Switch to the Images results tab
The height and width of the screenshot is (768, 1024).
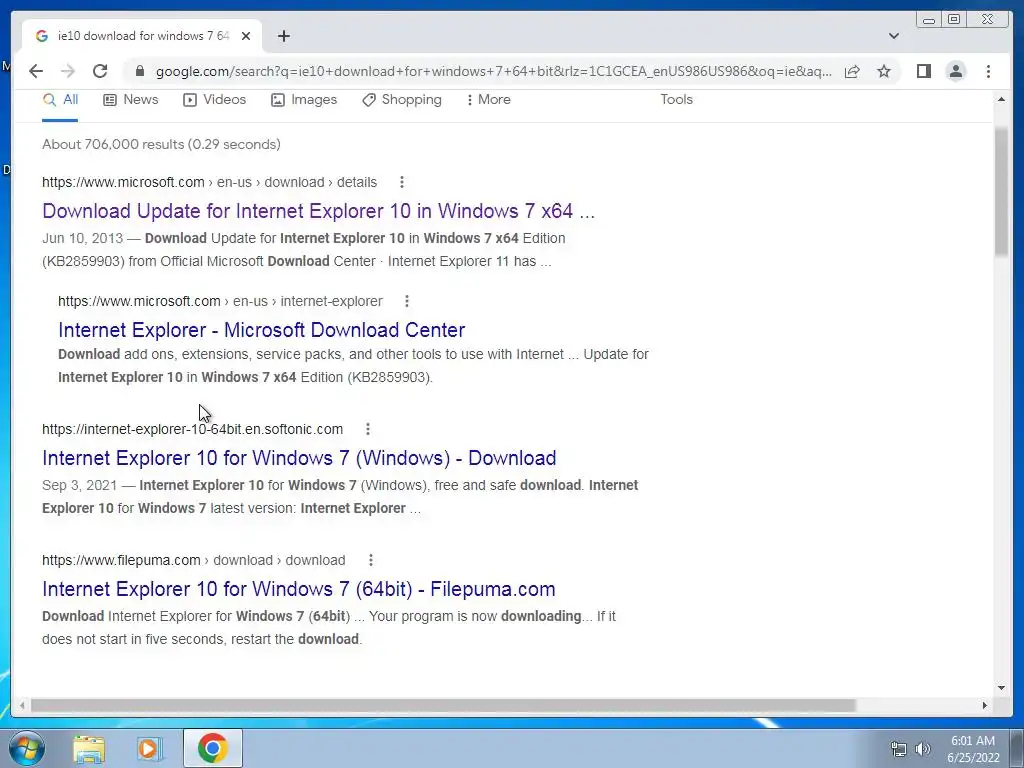coord(304,100)
